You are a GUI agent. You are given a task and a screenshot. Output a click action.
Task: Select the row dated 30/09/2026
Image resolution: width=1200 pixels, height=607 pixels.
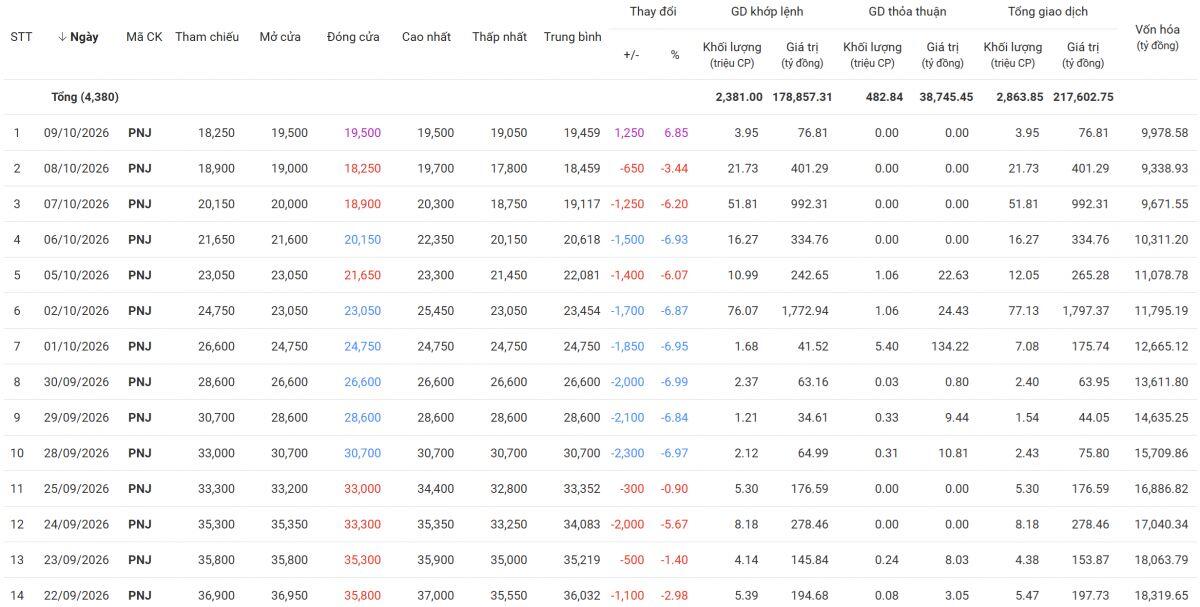pyautogui.click(x=600, y=382)
